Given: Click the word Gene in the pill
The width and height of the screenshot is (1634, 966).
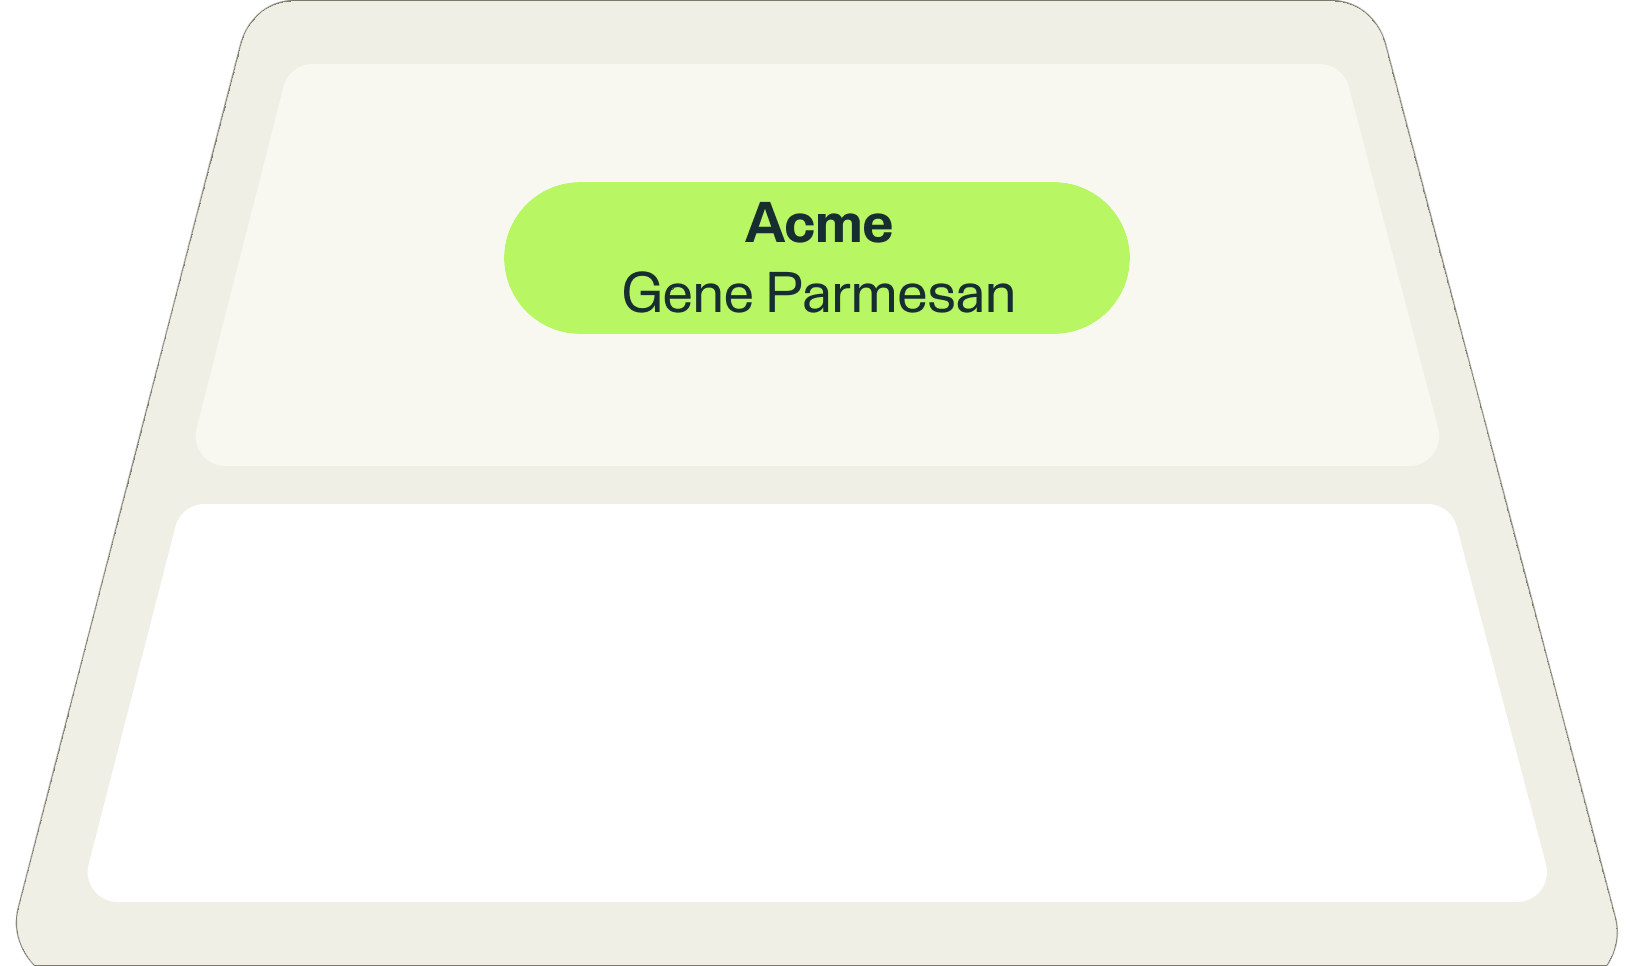Looking at the screenshot, I should (x=687, y=293).
